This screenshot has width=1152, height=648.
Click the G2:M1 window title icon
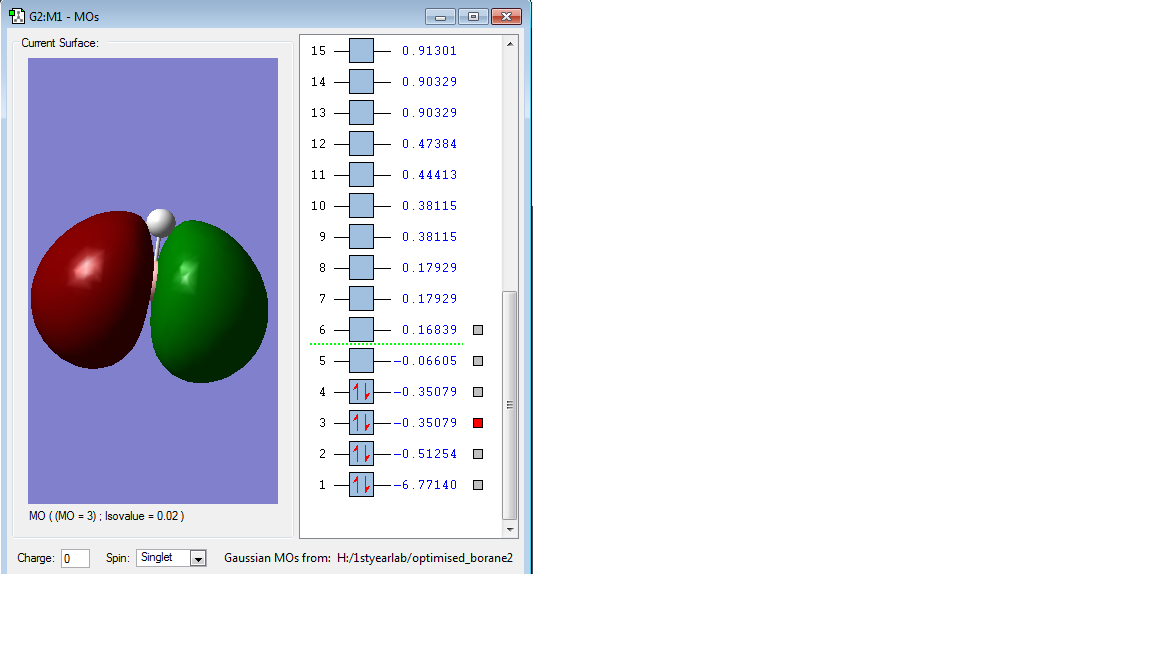[x=17, y=15]
